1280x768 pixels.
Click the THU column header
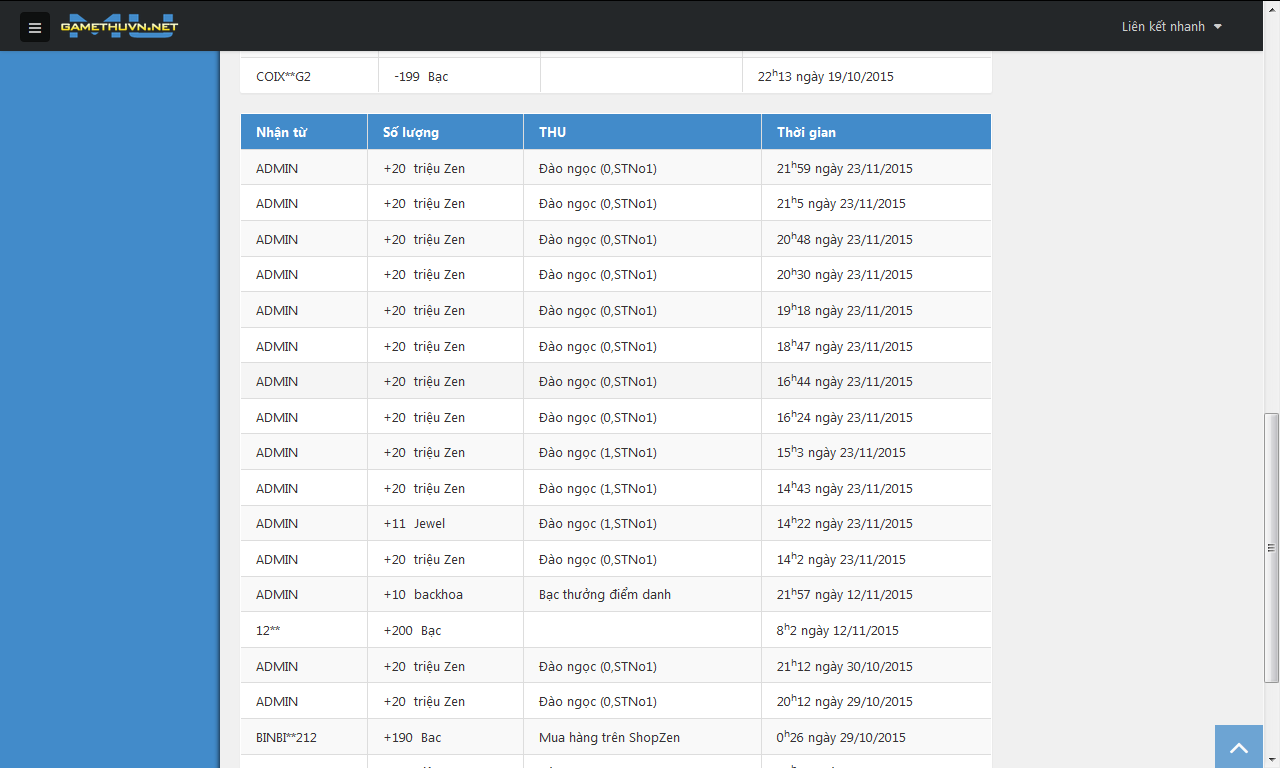(643, 132)
